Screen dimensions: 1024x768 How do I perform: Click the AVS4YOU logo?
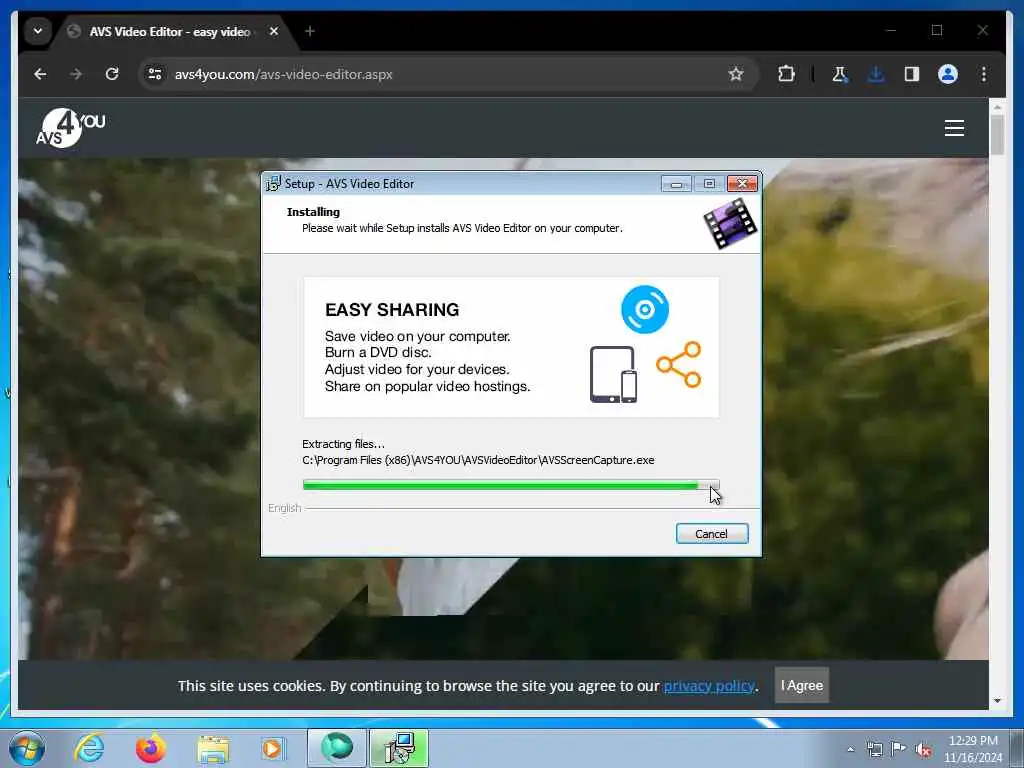70,128
